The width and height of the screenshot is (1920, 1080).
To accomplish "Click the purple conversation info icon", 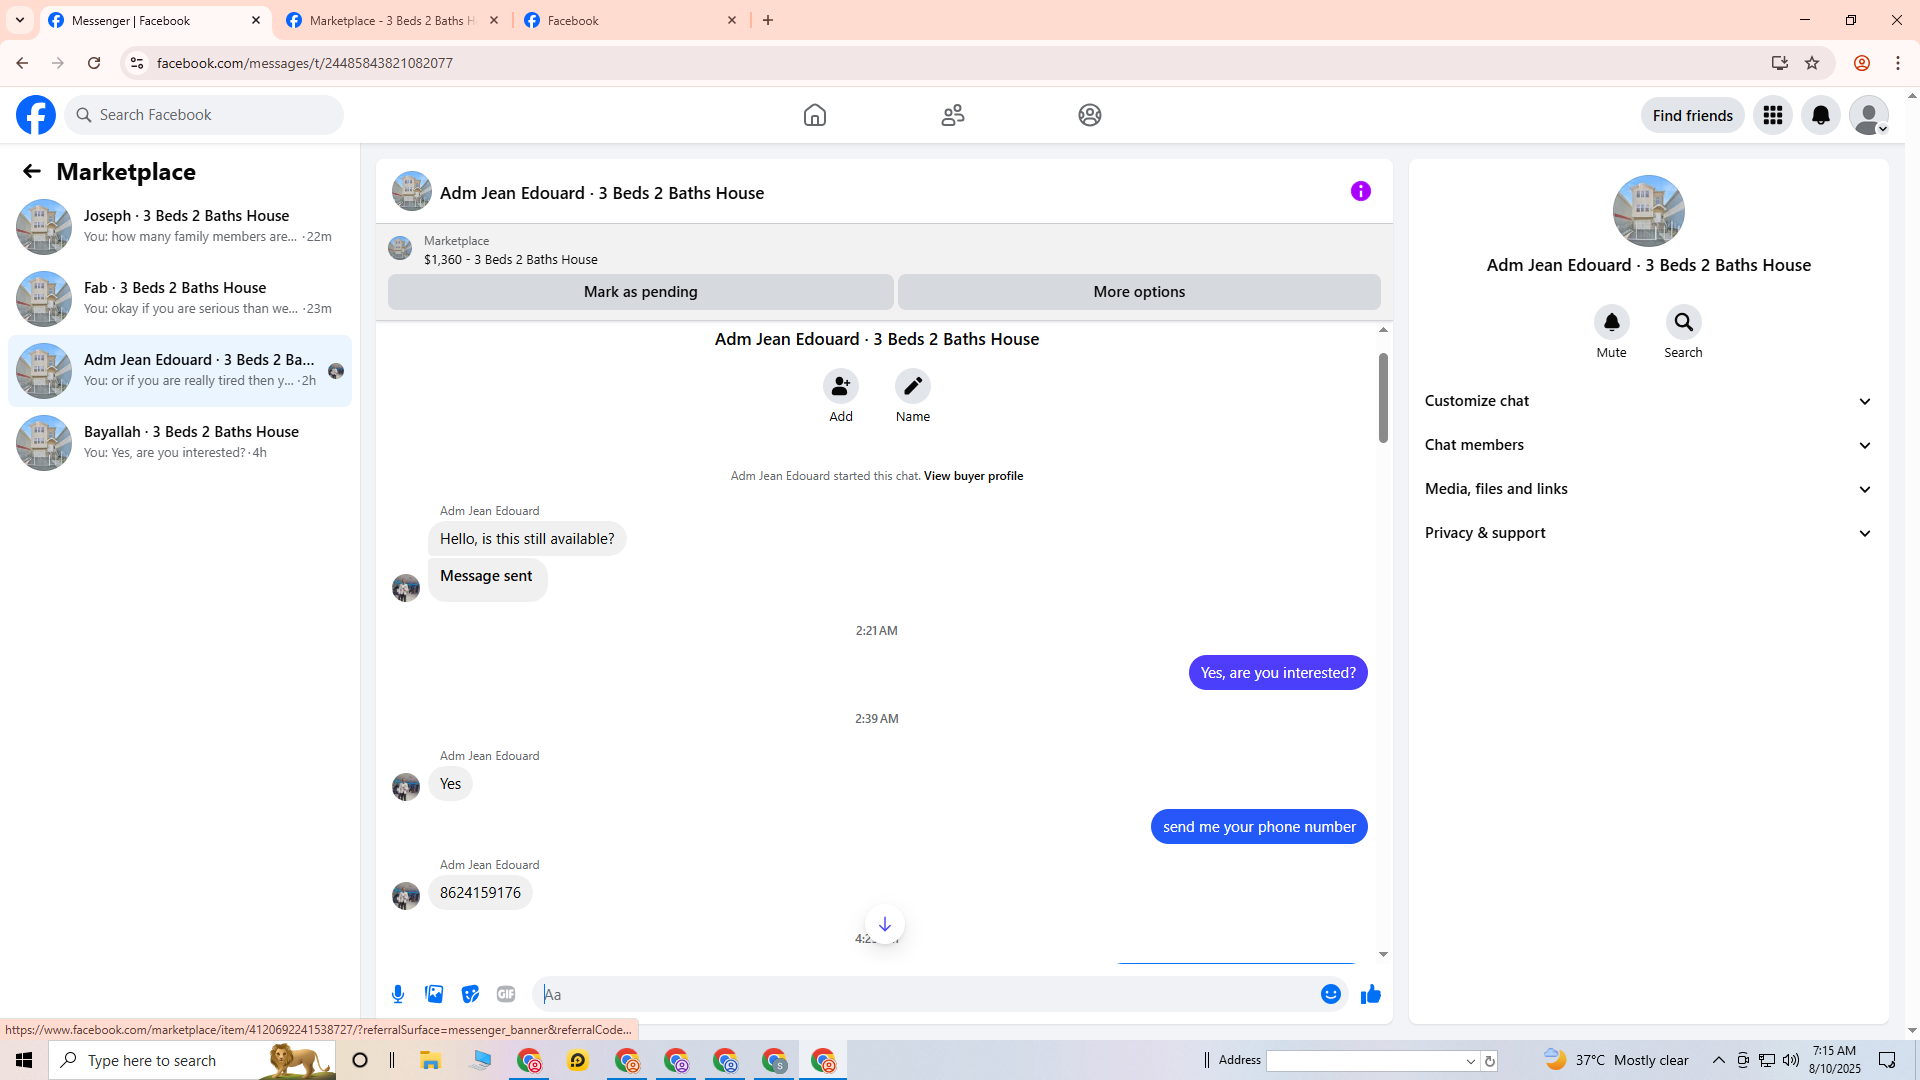I will (x=1360, y=191).
